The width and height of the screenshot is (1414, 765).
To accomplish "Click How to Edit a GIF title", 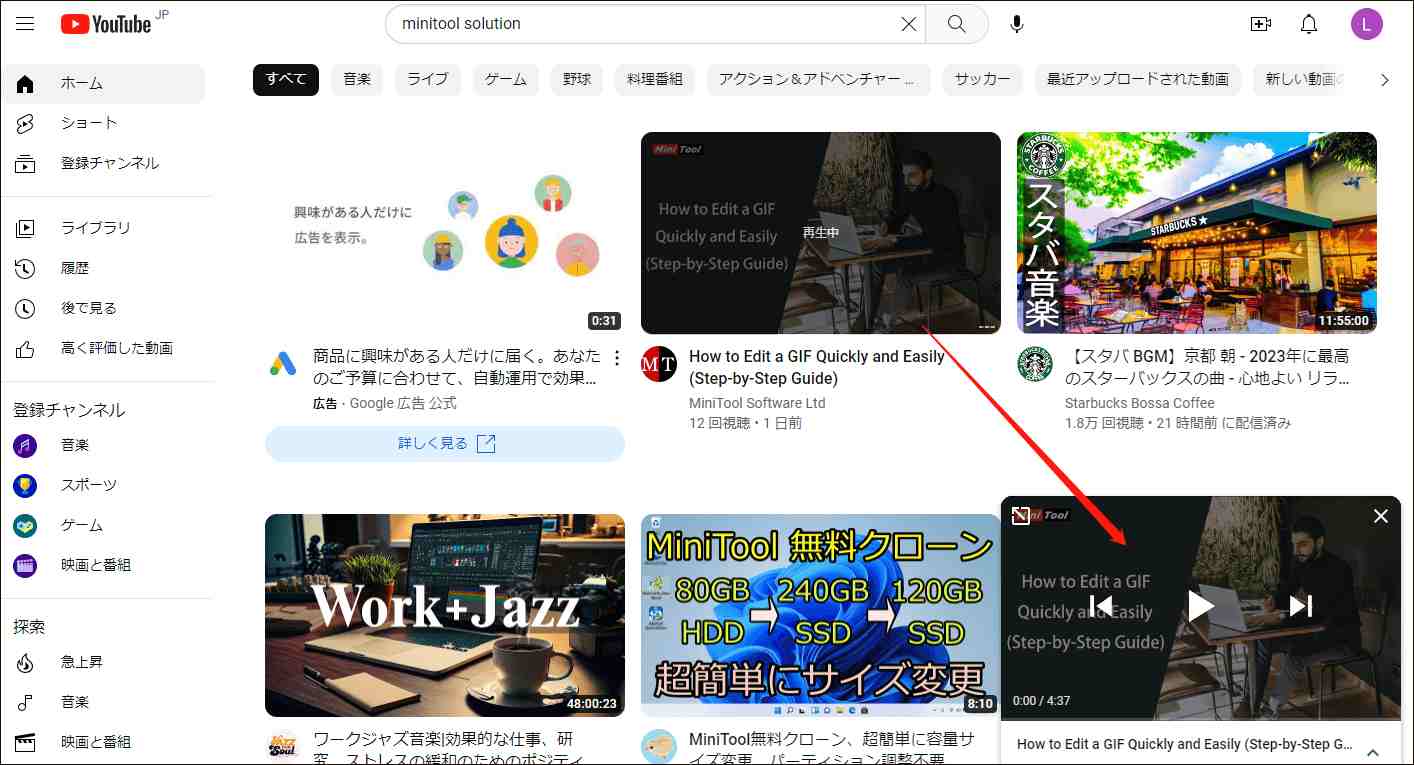I will coord(817,367).
